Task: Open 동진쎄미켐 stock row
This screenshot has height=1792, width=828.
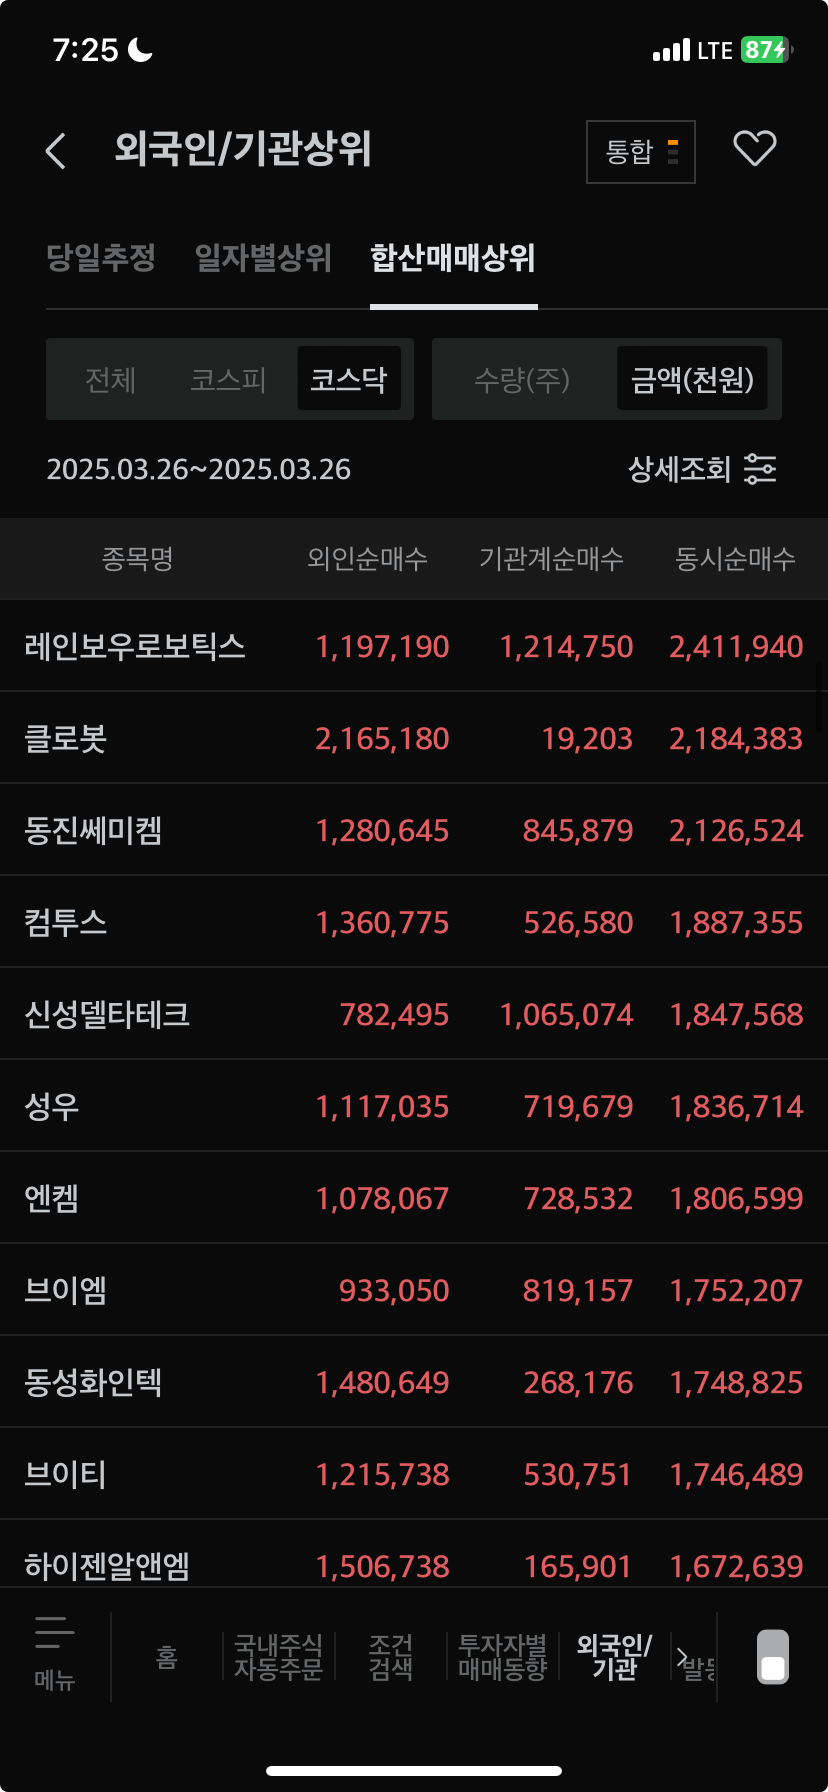Action: tap(414, 830)
